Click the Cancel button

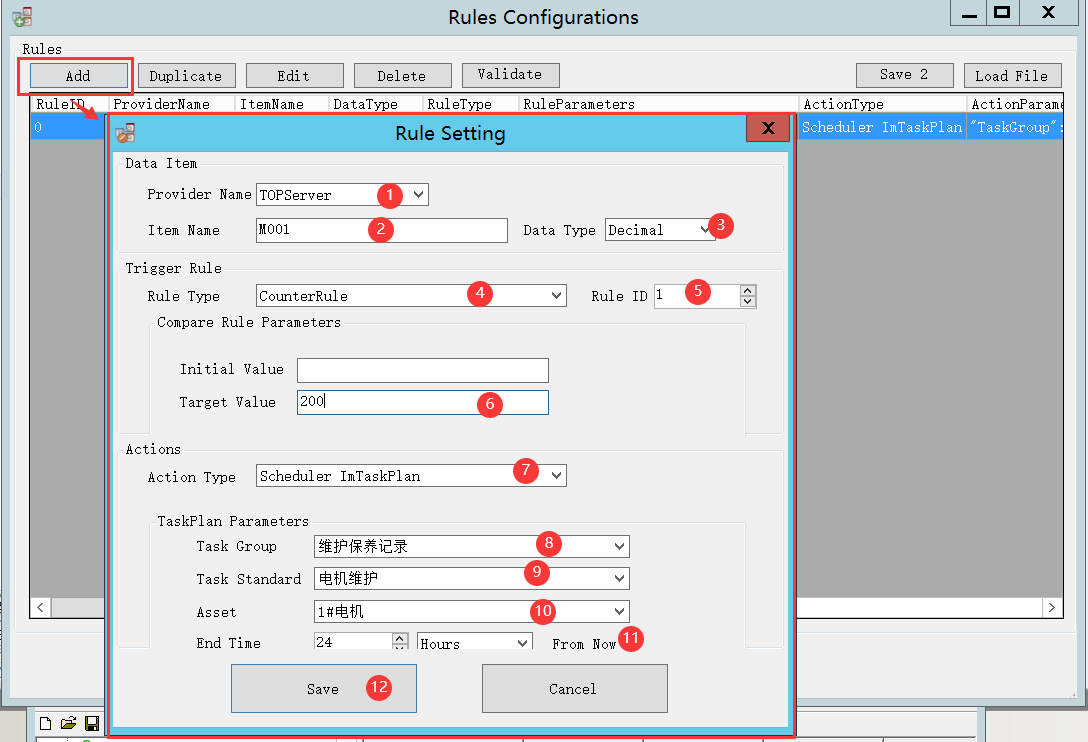tap(574, 689)
